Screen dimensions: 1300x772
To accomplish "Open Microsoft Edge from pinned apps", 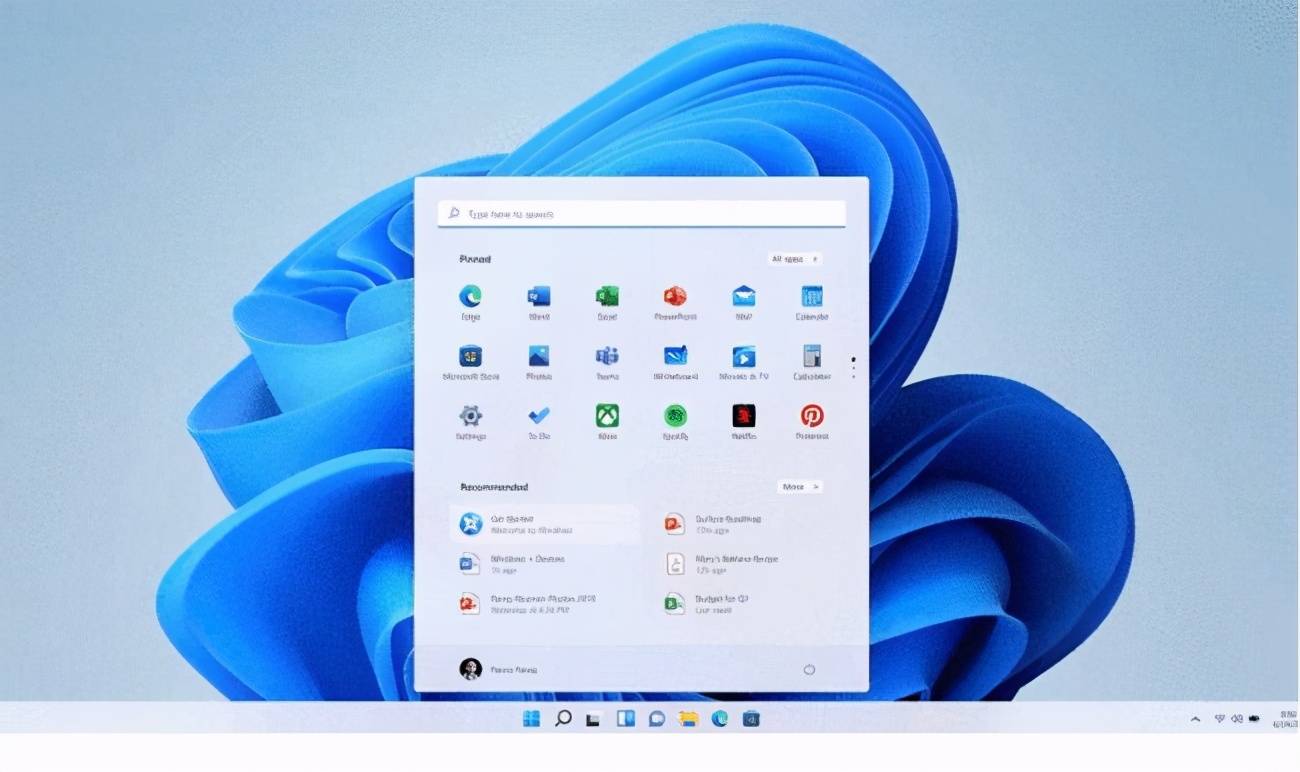I will [470, 296].
